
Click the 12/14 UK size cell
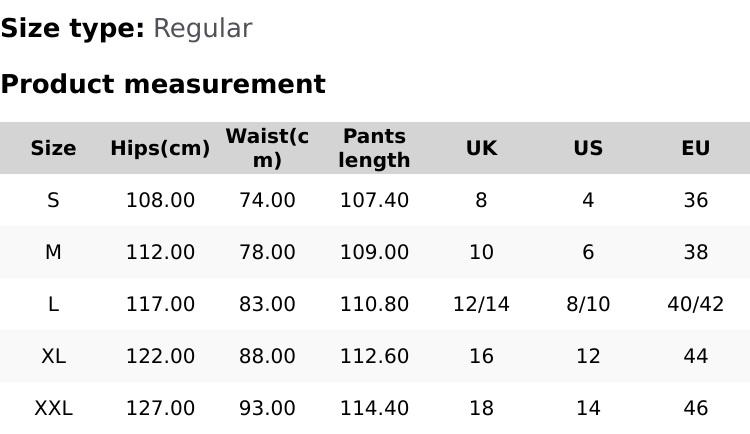(481, 304)
